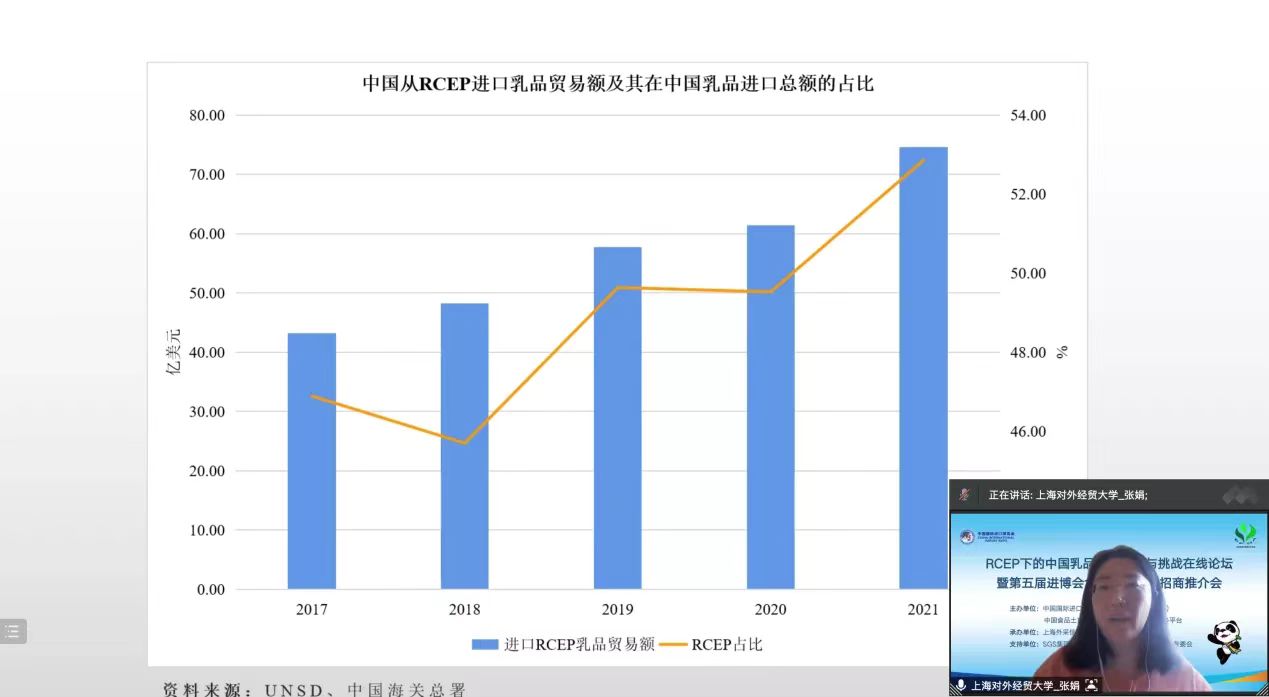
Task: Click the green leaf logo in video
Action: click(1245, 535)
